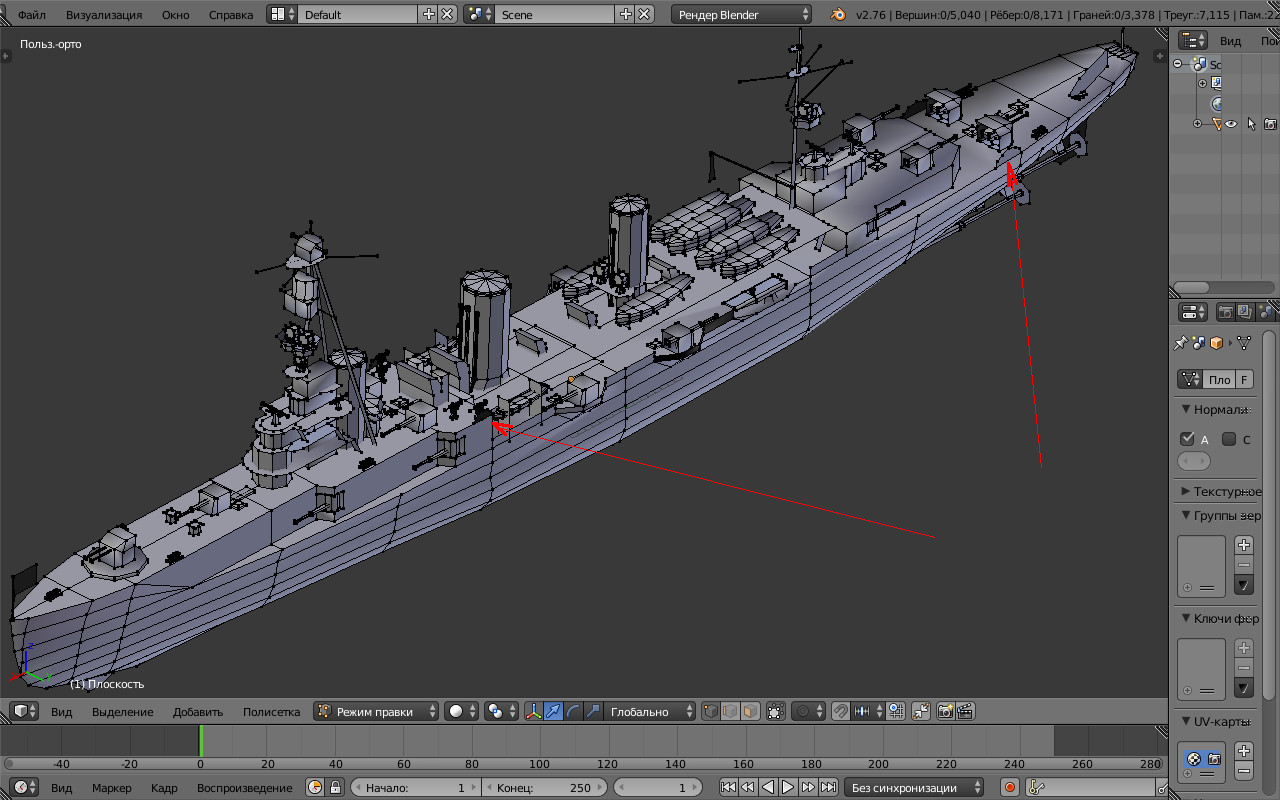Click the pin icon in properties panel
The image size is (1280, 800).
(x=1180, y=343)
